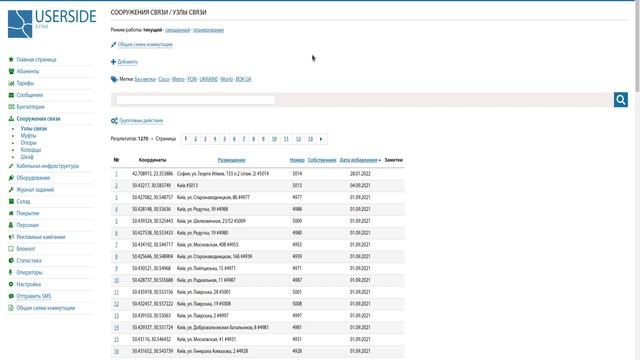Image resolution: width=640 pixels, height=360 pixels.
Task: Go to results page 2
Action: [196, 139]
